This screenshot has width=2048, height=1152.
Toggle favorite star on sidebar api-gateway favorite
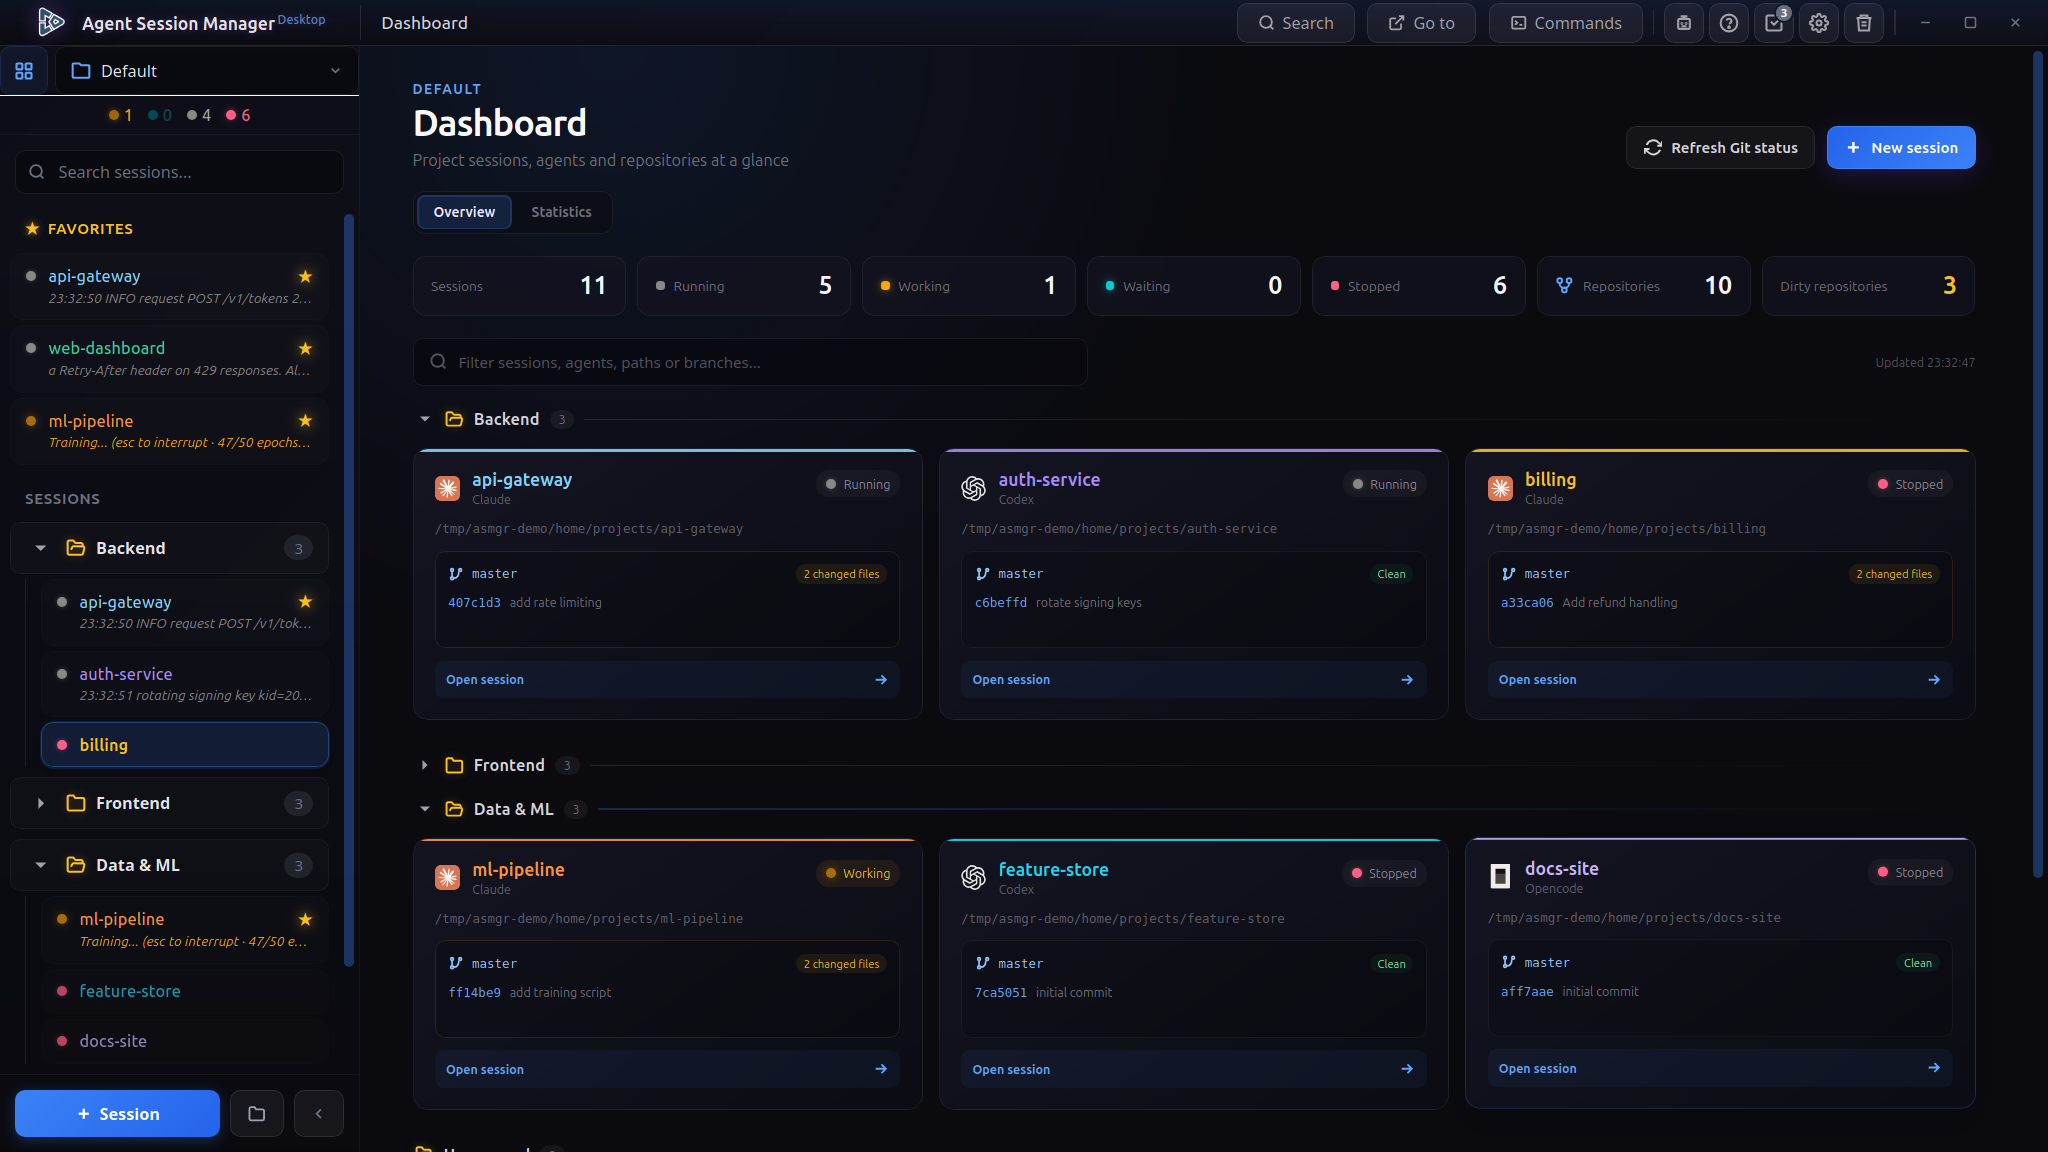coord(306,276)
